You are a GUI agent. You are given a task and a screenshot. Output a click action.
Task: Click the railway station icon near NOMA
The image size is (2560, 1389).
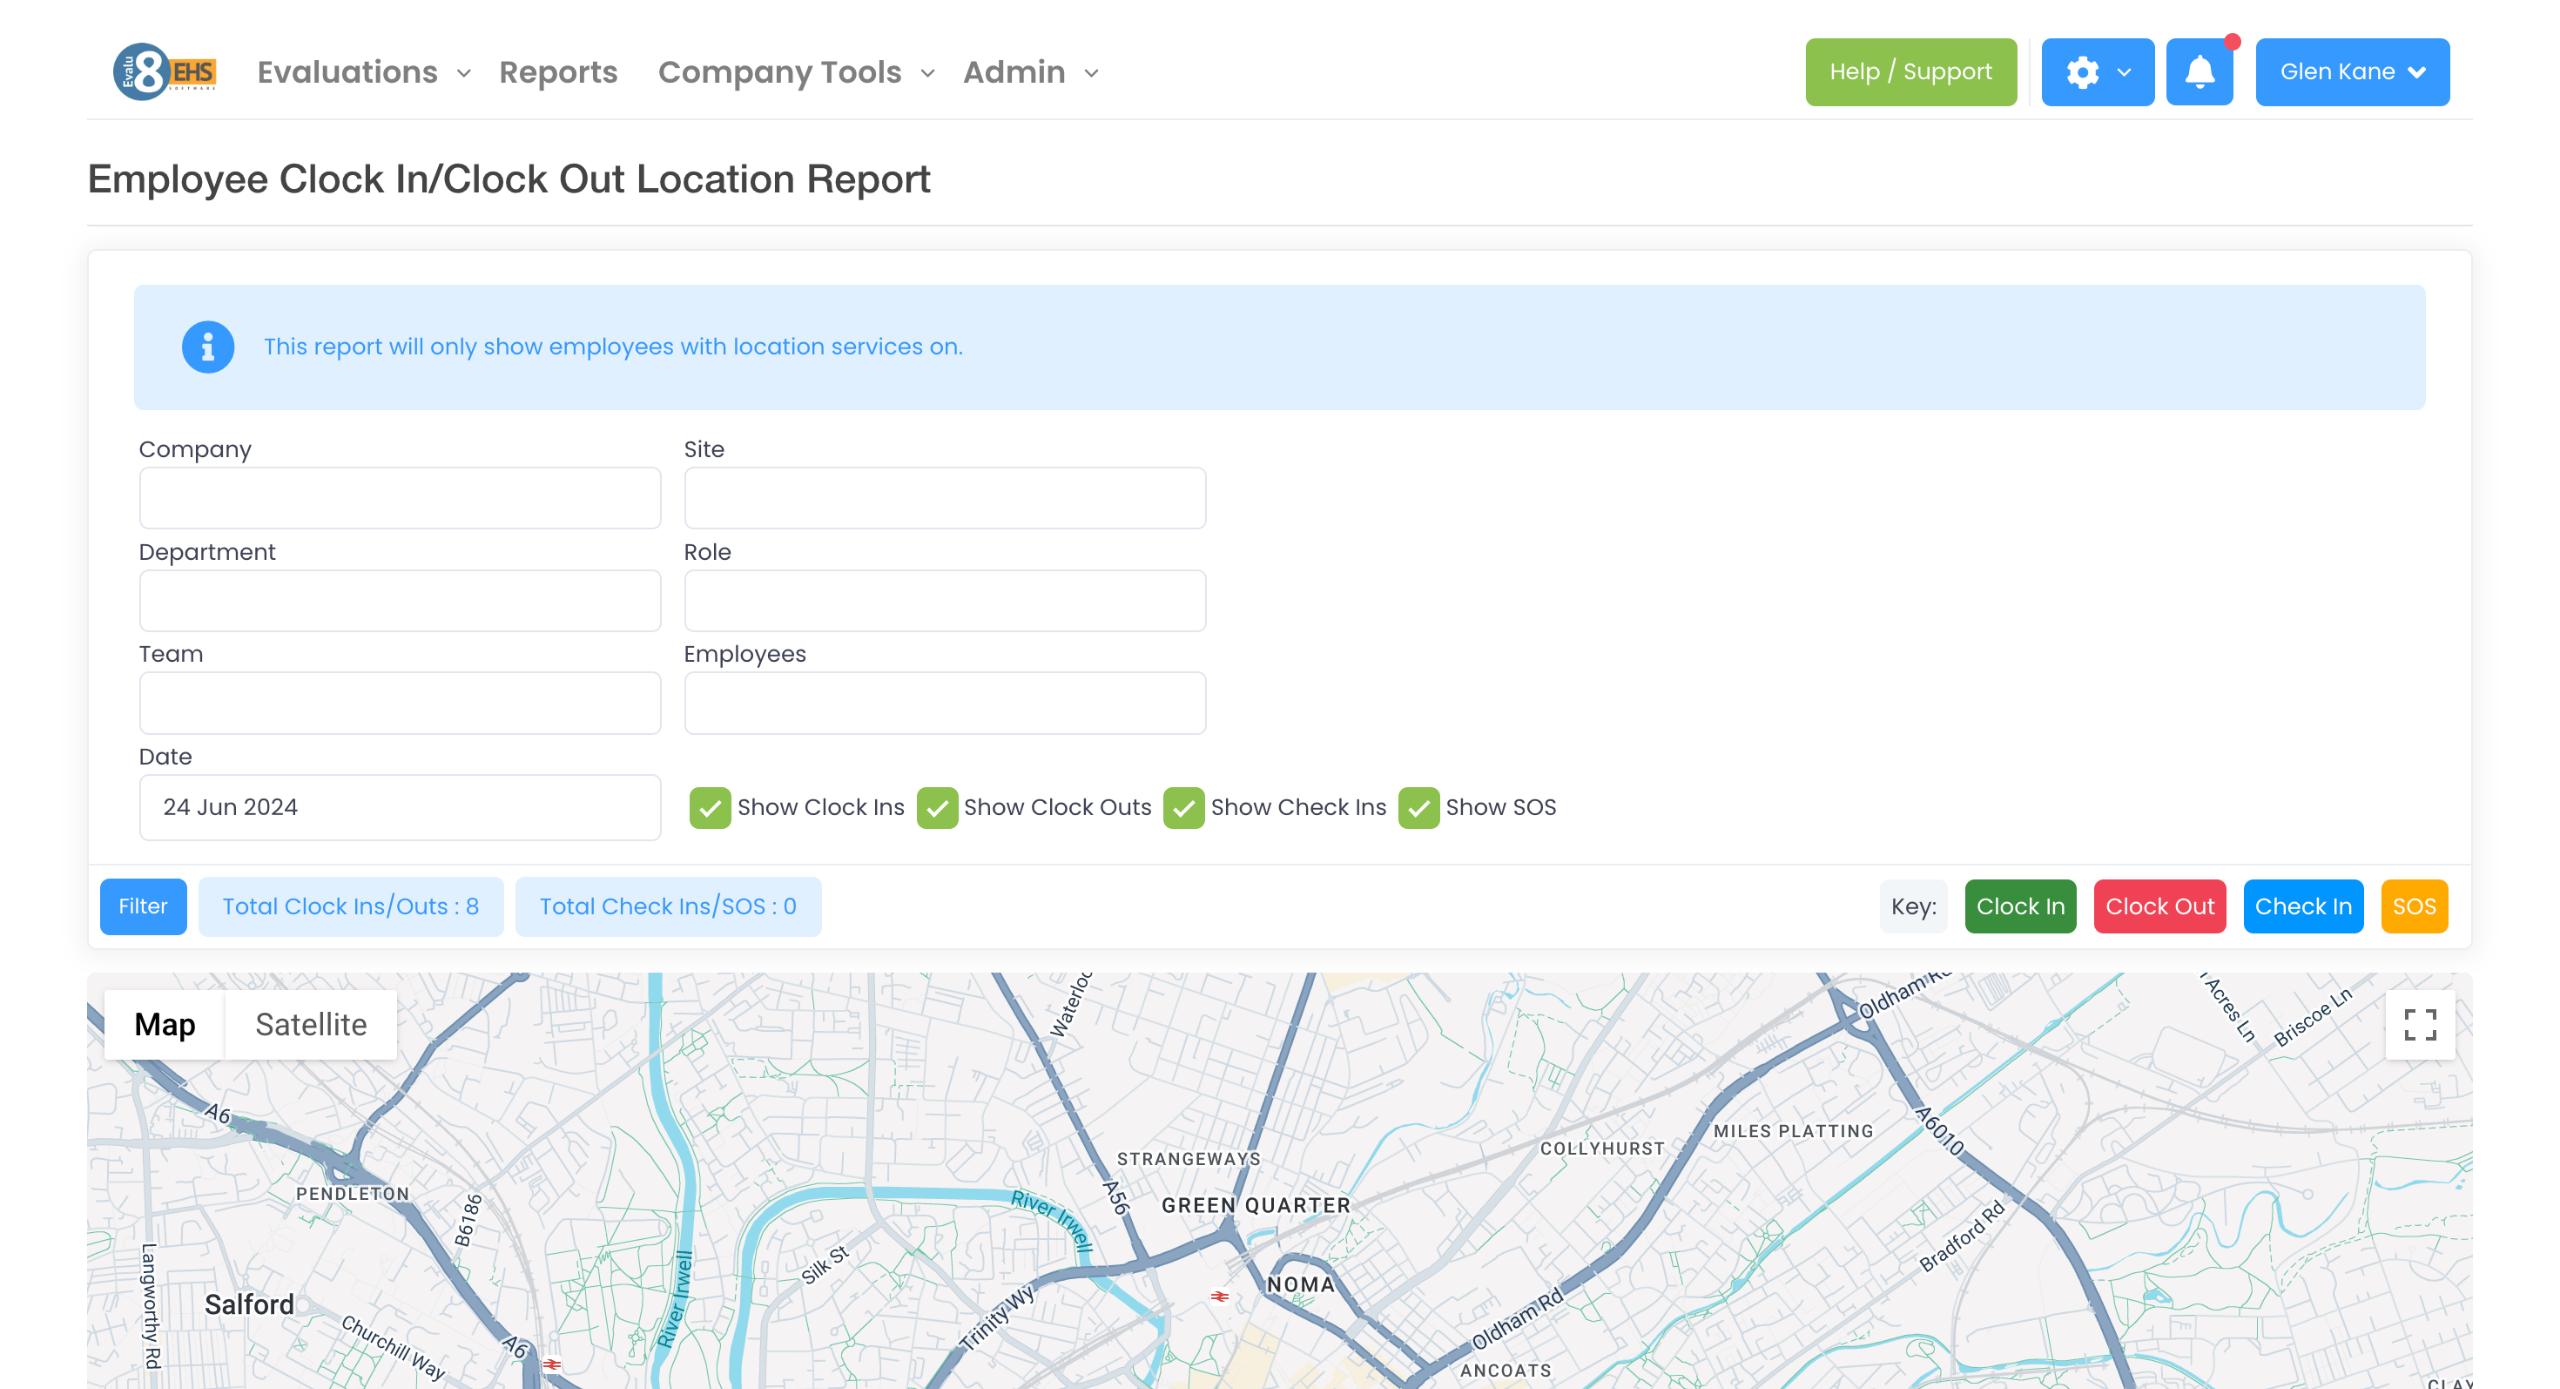click(x=1219, y=1296)
